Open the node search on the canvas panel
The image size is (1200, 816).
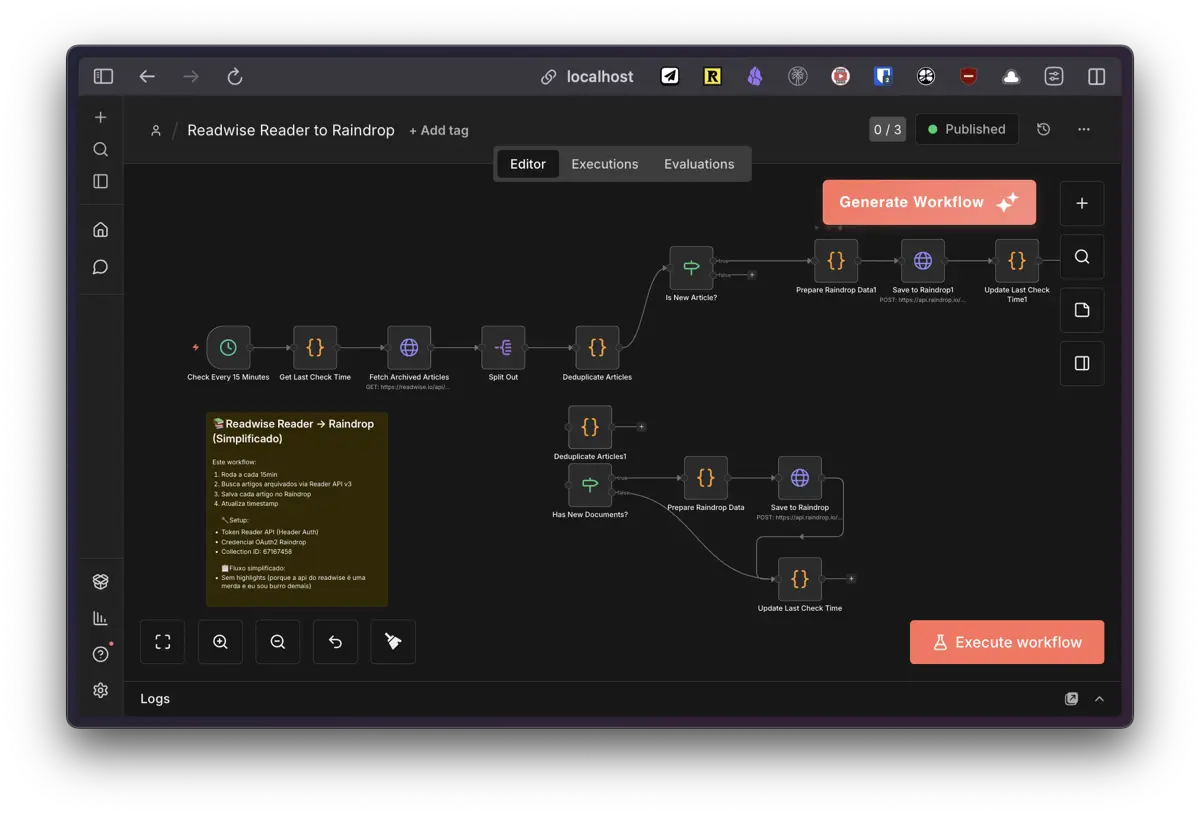(x=1082, y=256)
